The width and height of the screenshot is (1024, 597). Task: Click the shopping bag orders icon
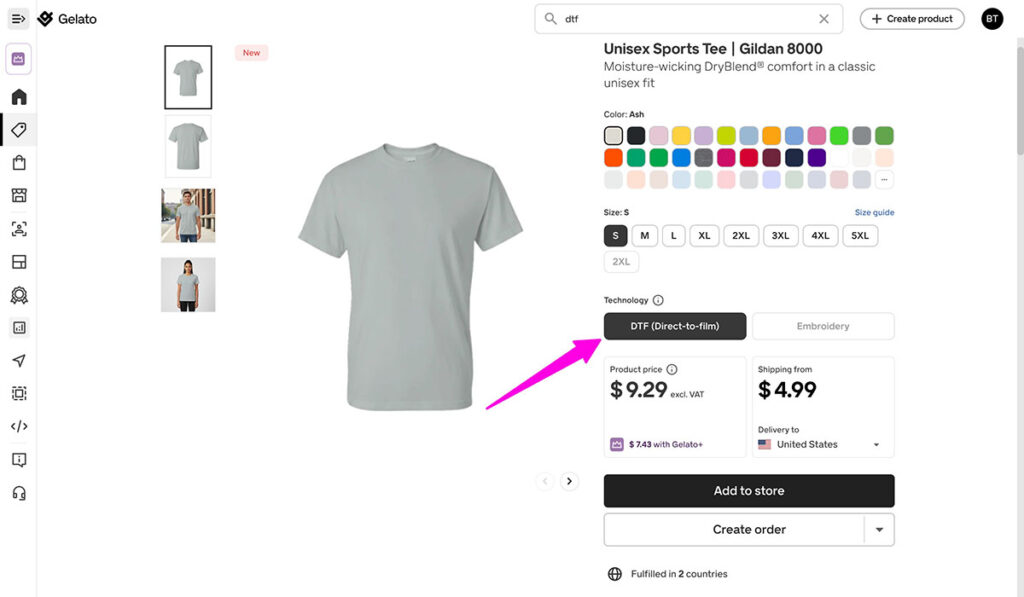click(x=19, y=163)
